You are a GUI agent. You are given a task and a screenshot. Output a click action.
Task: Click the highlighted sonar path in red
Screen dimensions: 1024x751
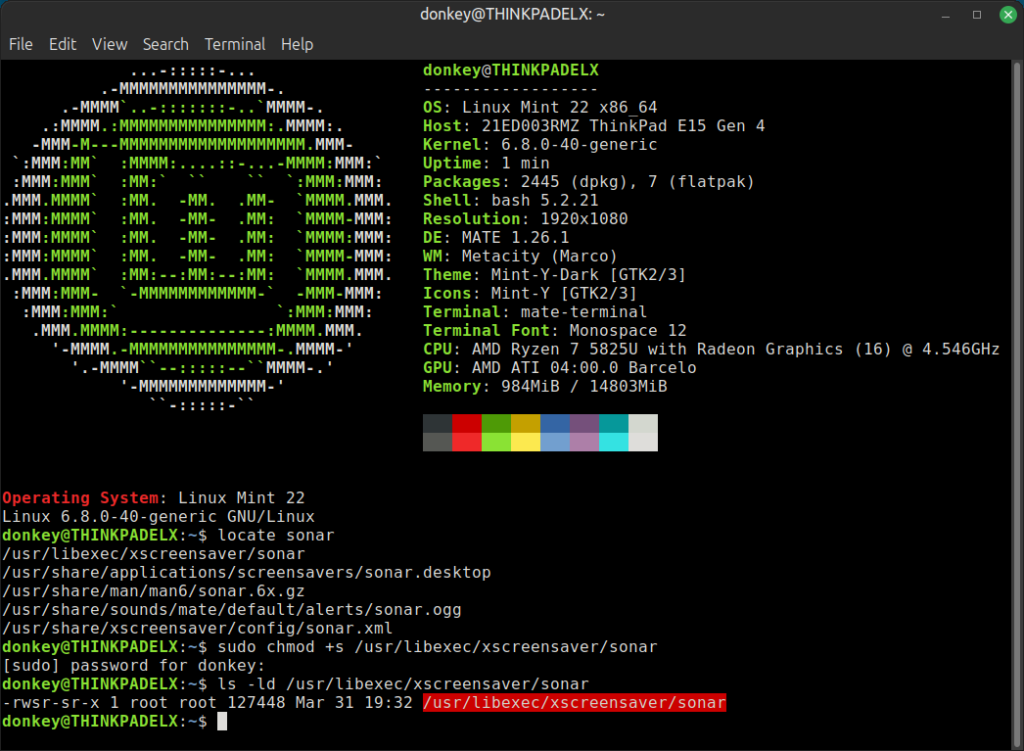click(575, 702)
